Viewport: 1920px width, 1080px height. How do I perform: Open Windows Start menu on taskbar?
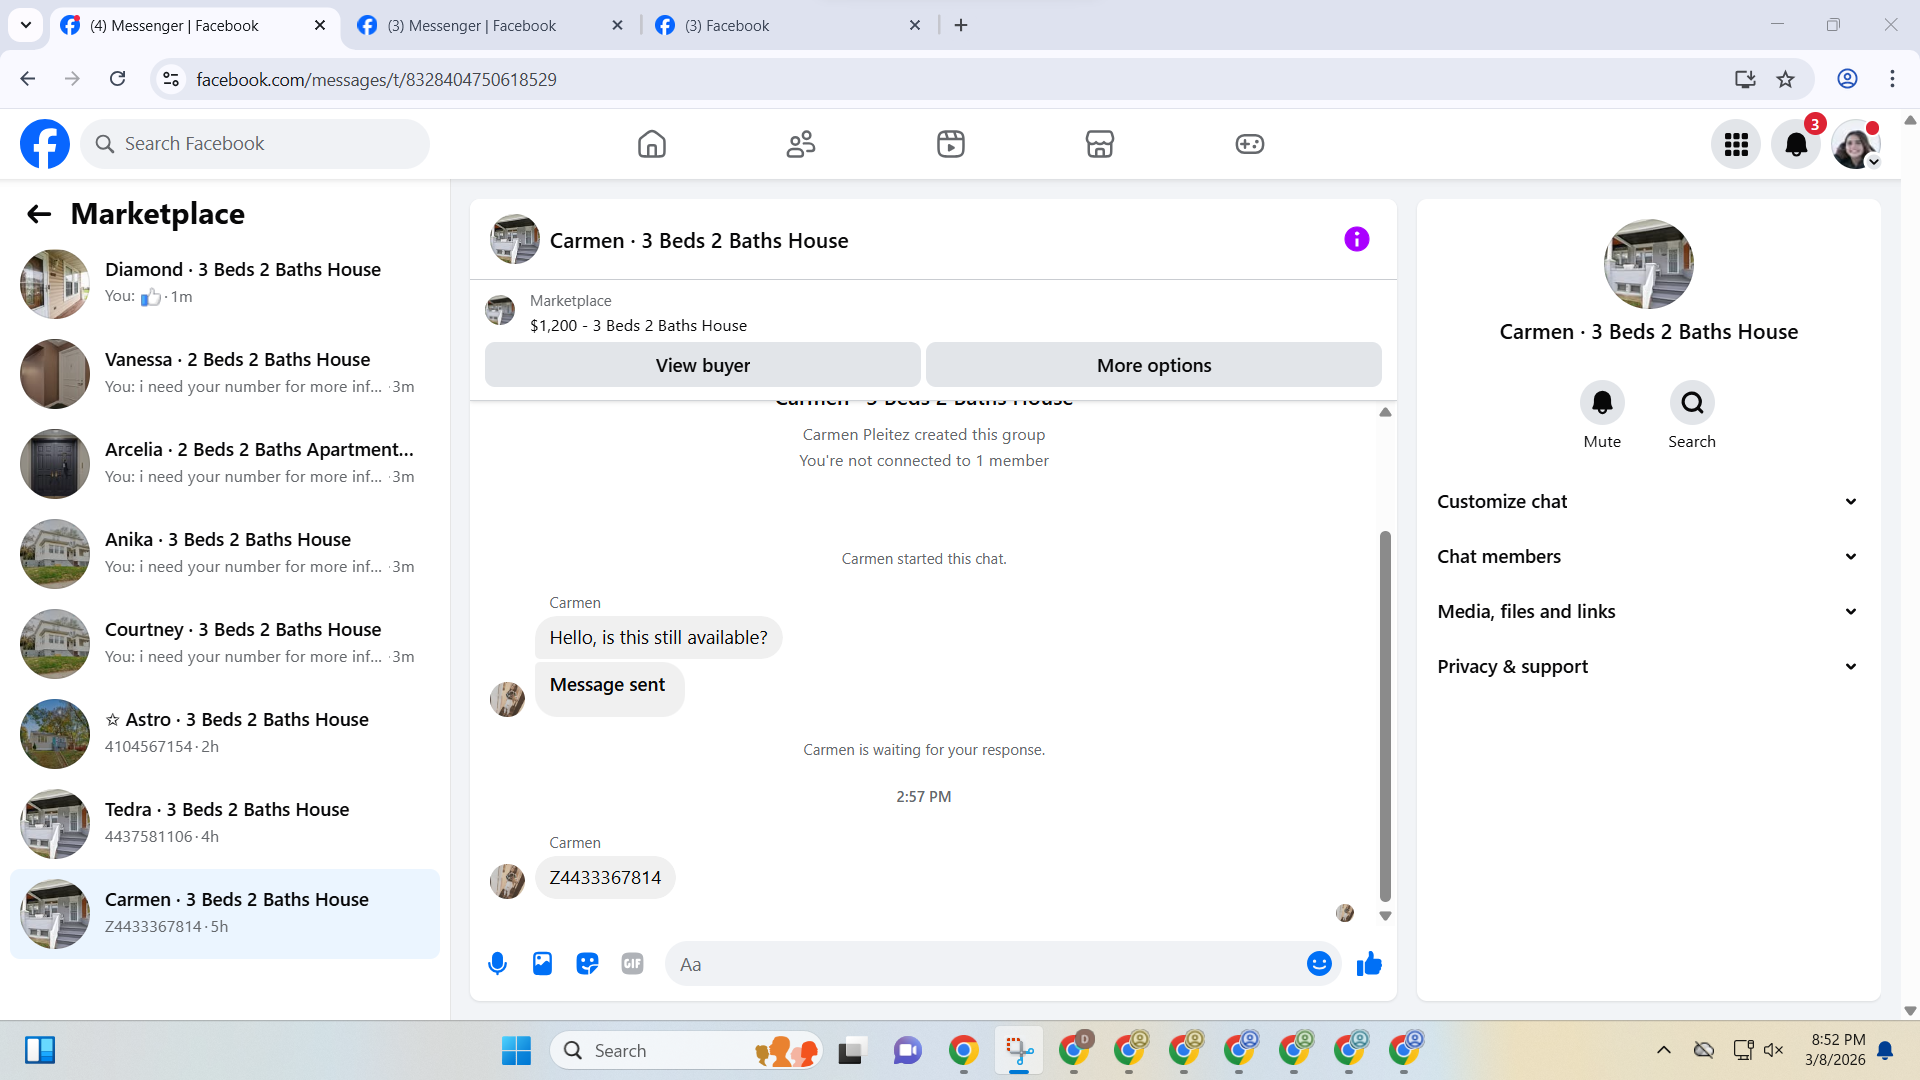pyautogui.click(x=516, y=1050)
